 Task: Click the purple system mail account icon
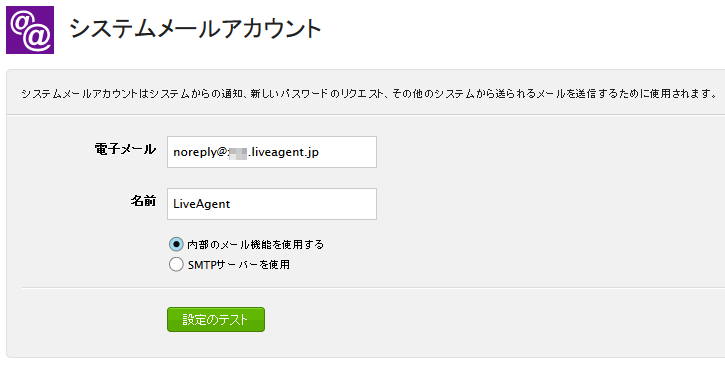point(30,30)
